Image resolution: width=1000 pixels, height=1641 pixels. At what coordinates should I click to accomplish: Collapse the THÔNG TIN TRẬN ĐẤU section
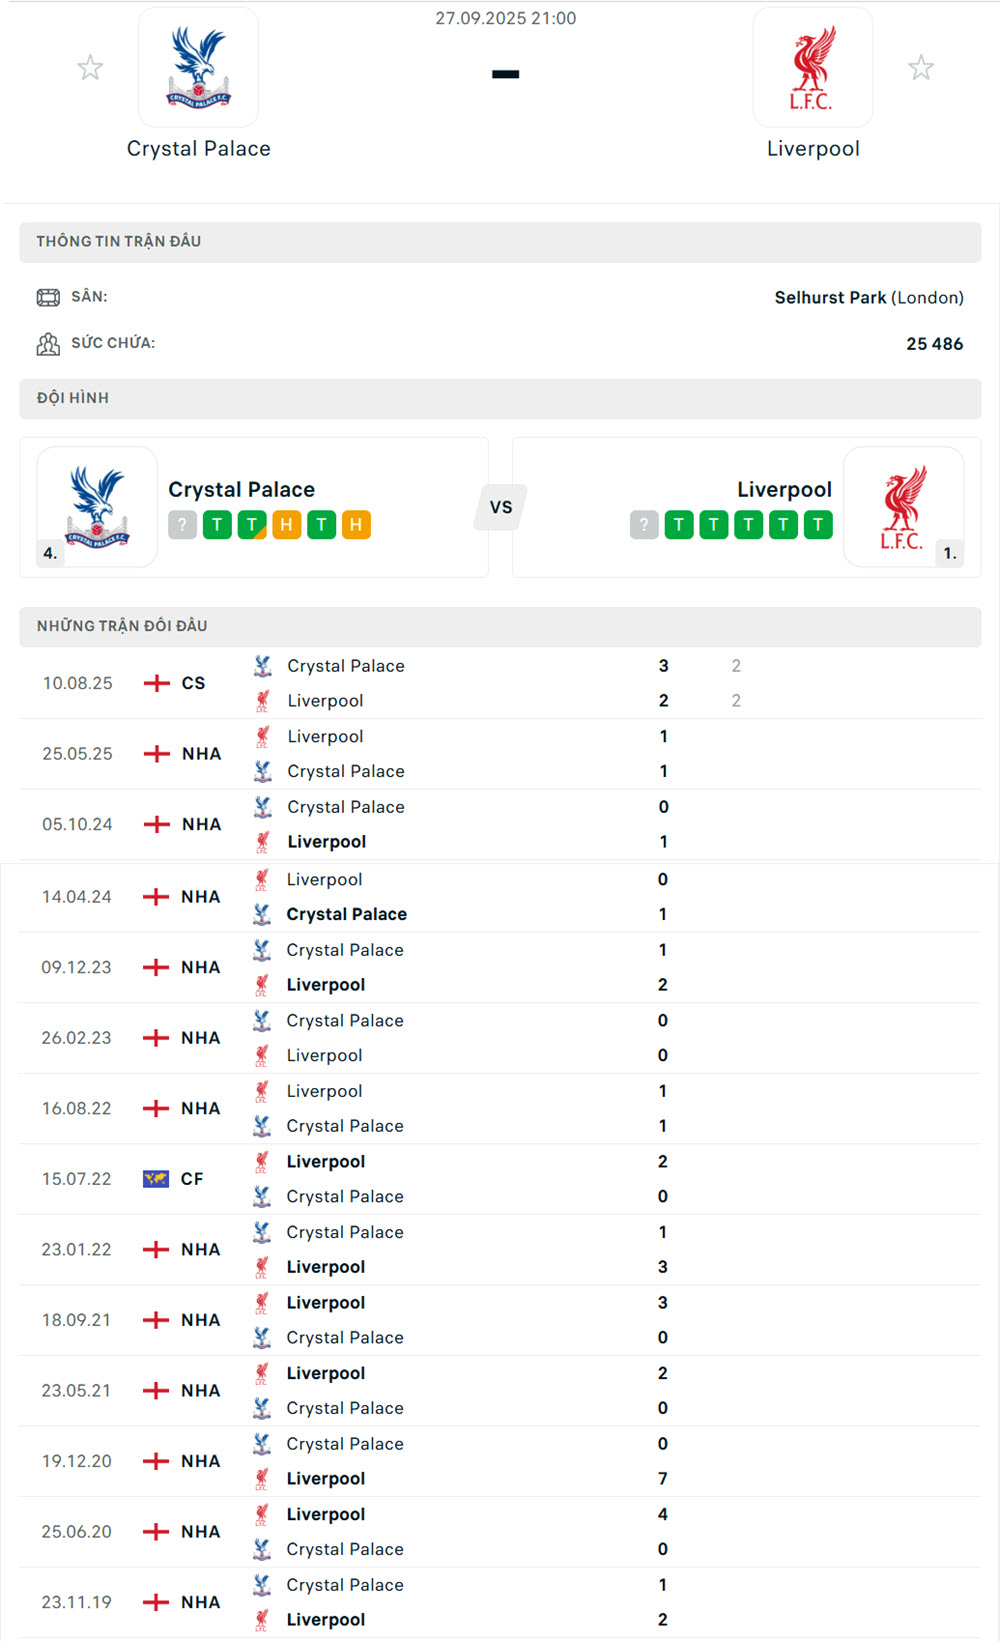click(x=500, y=240)
